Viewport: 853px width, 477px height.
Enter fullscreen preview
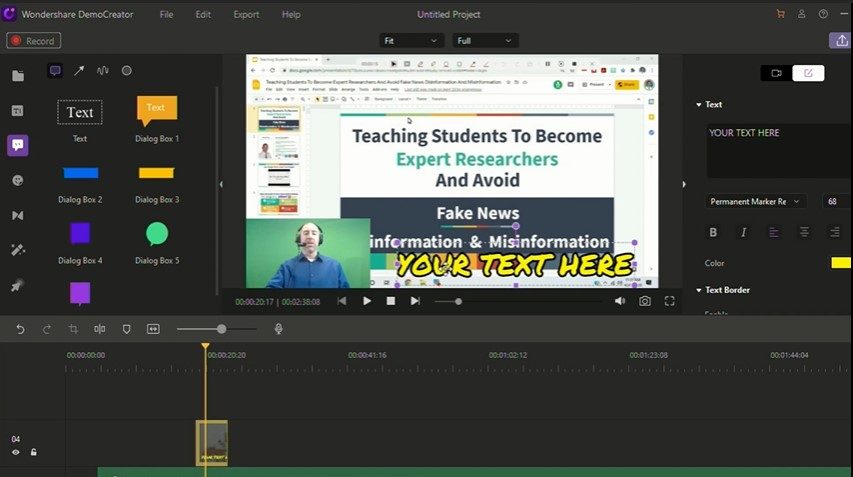670,301
